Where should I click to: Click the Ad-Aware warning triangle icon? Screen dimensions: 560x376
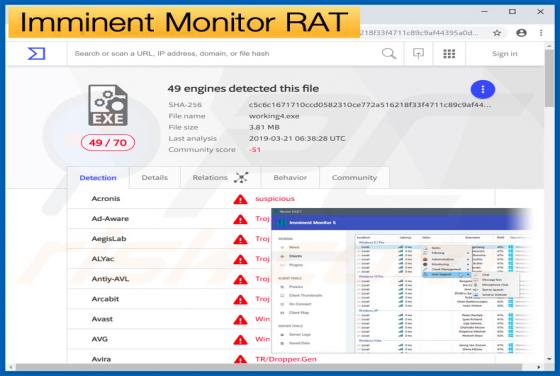(240, 219)
